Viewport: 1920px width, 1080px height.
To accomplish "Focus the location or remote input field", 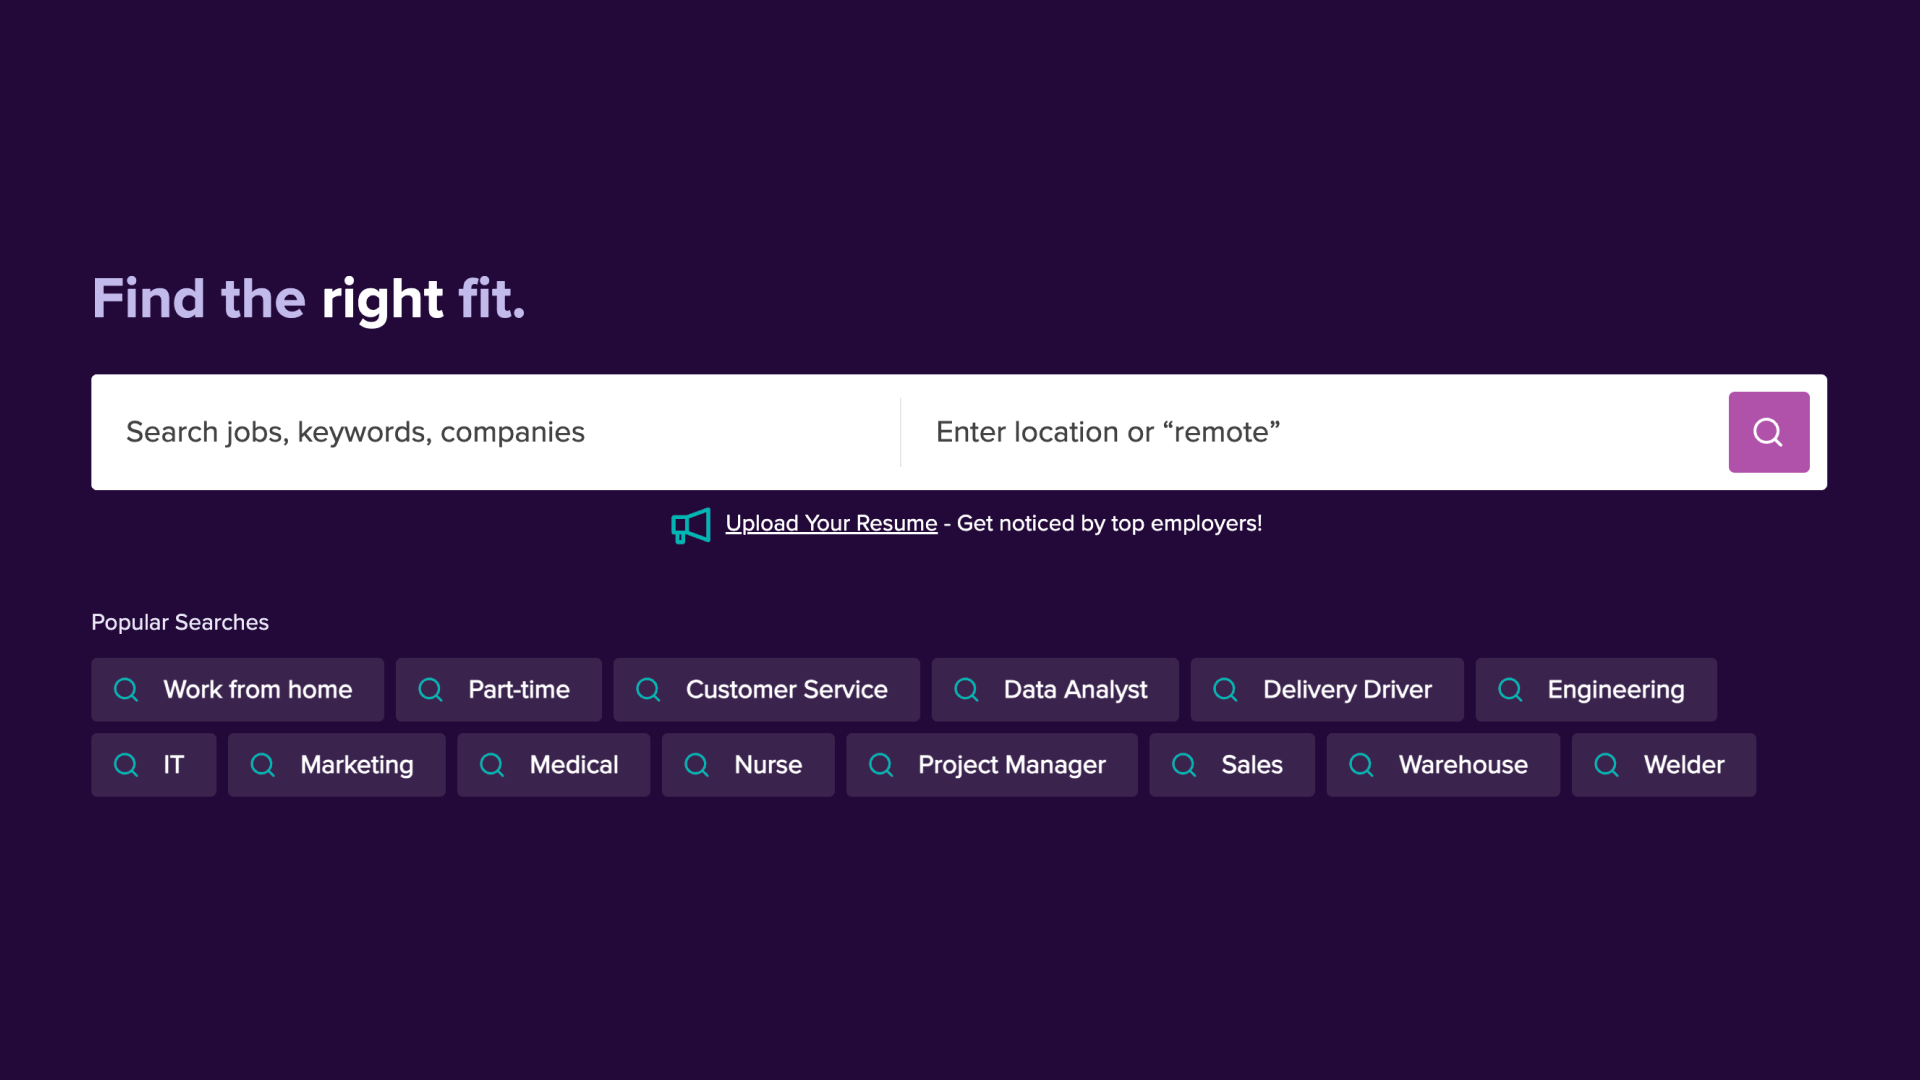I will coord(1315,432).
